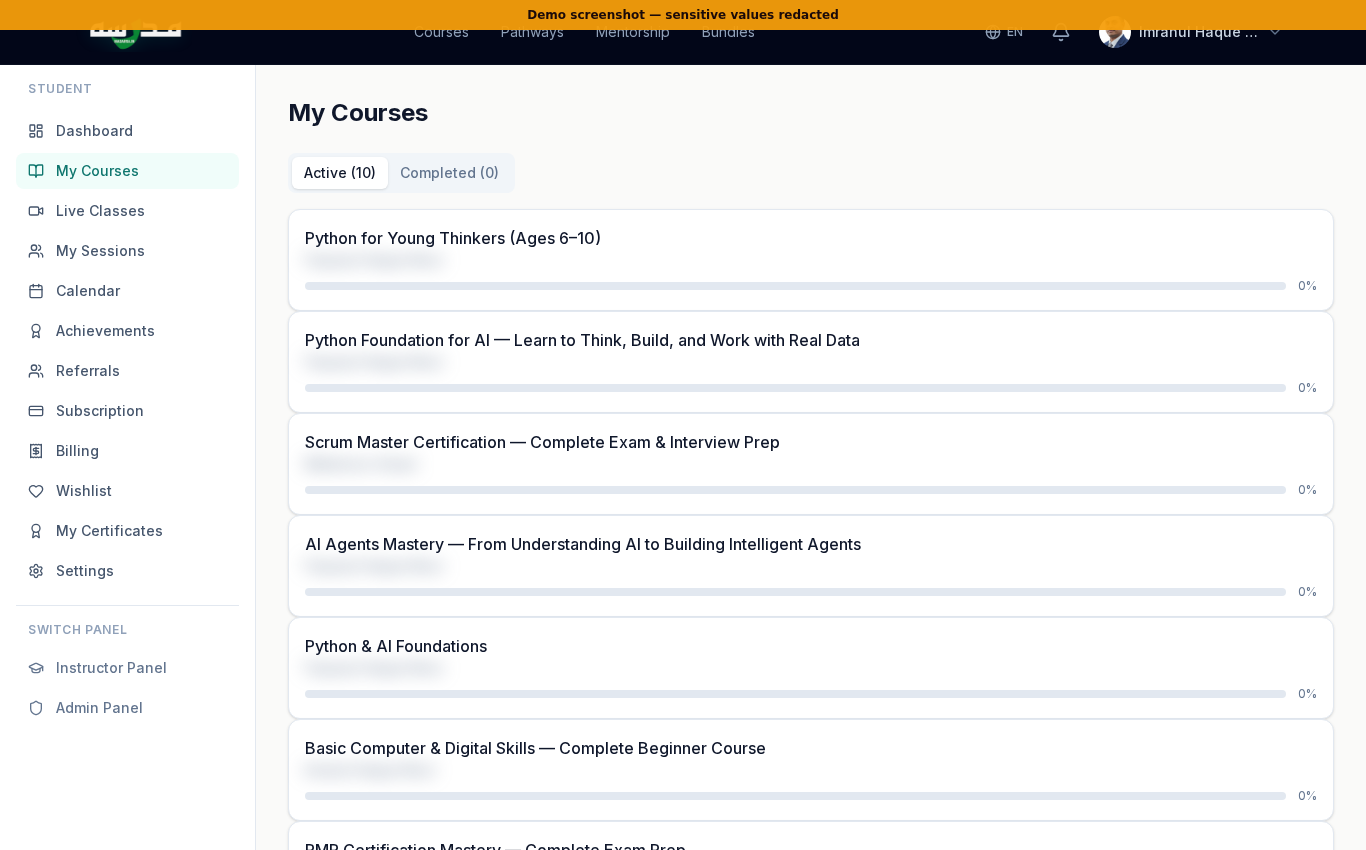Open Courses in top navigation
This screenshot has height=850, width=1366.
click(x=441, y=32)
